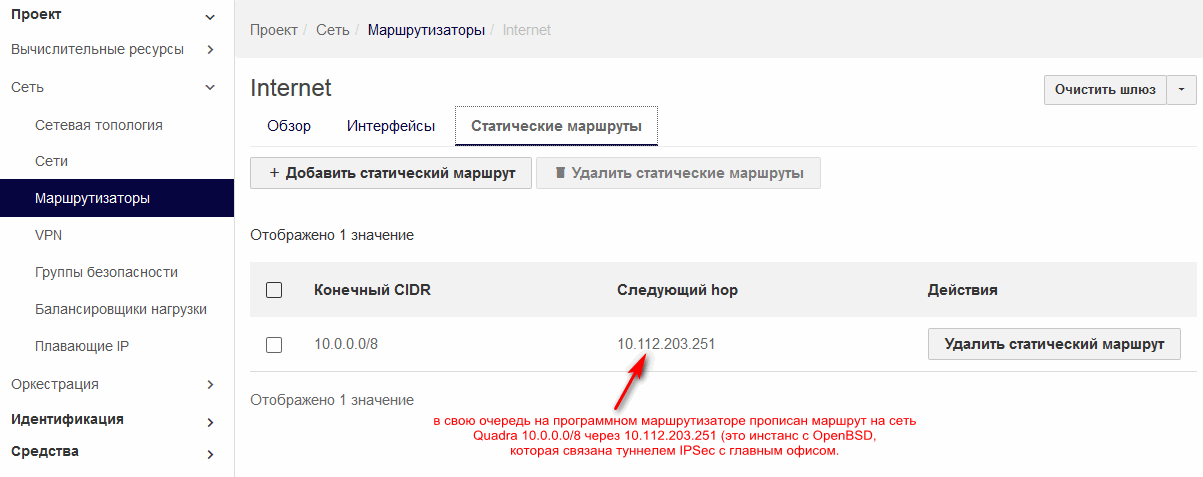The height and width of the screenshot is (477, 1203).
Task: Toggle select-all checkbox in table header
Action: [x=274, y=290]
